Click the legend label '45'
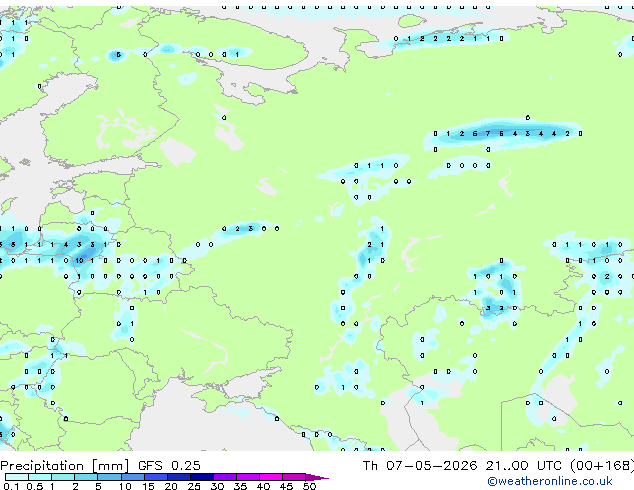Screen dimensions: 634x490 [x=286, y=486]
